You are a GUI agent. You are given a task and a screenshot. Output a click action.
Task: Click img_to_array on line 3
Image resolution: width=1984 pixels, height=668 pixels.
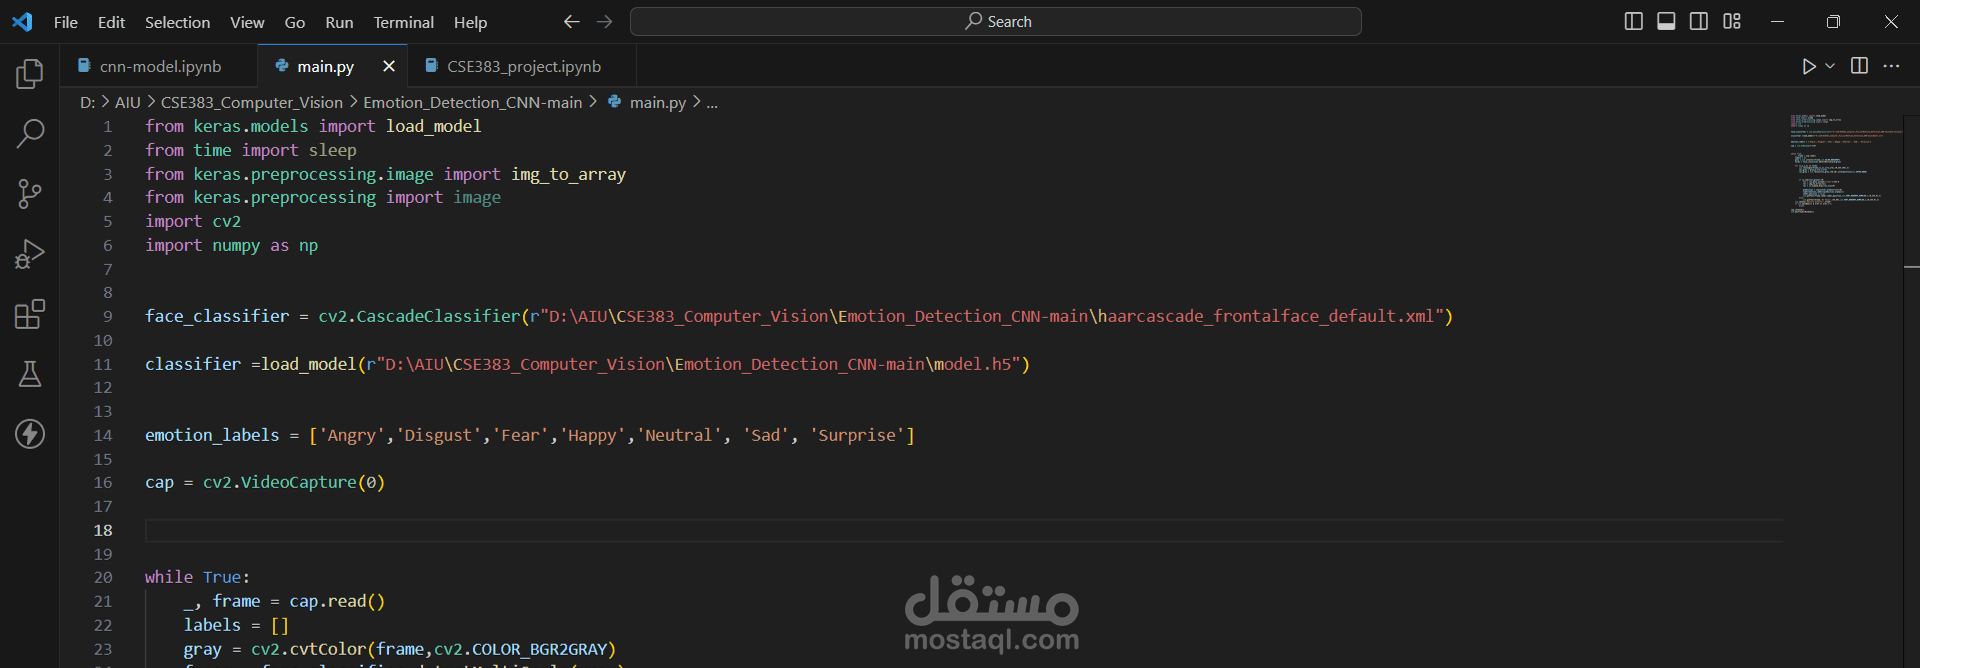(x=569, y=174)
